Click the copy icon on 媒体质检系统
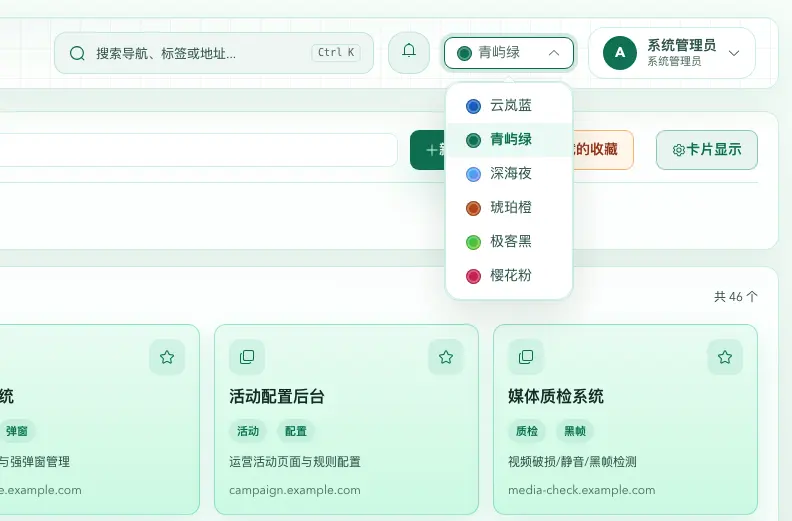 pos(526,357)
